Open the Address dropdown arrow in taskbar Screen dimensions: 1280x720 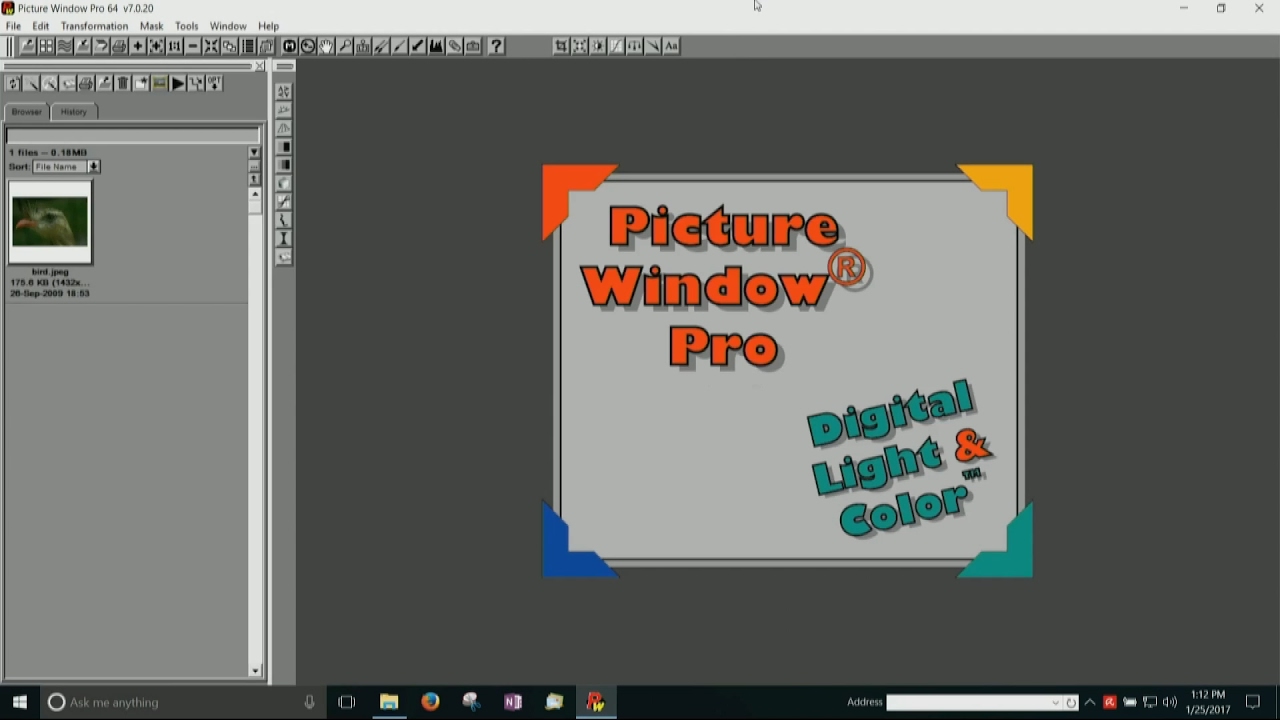point(1055,702)
